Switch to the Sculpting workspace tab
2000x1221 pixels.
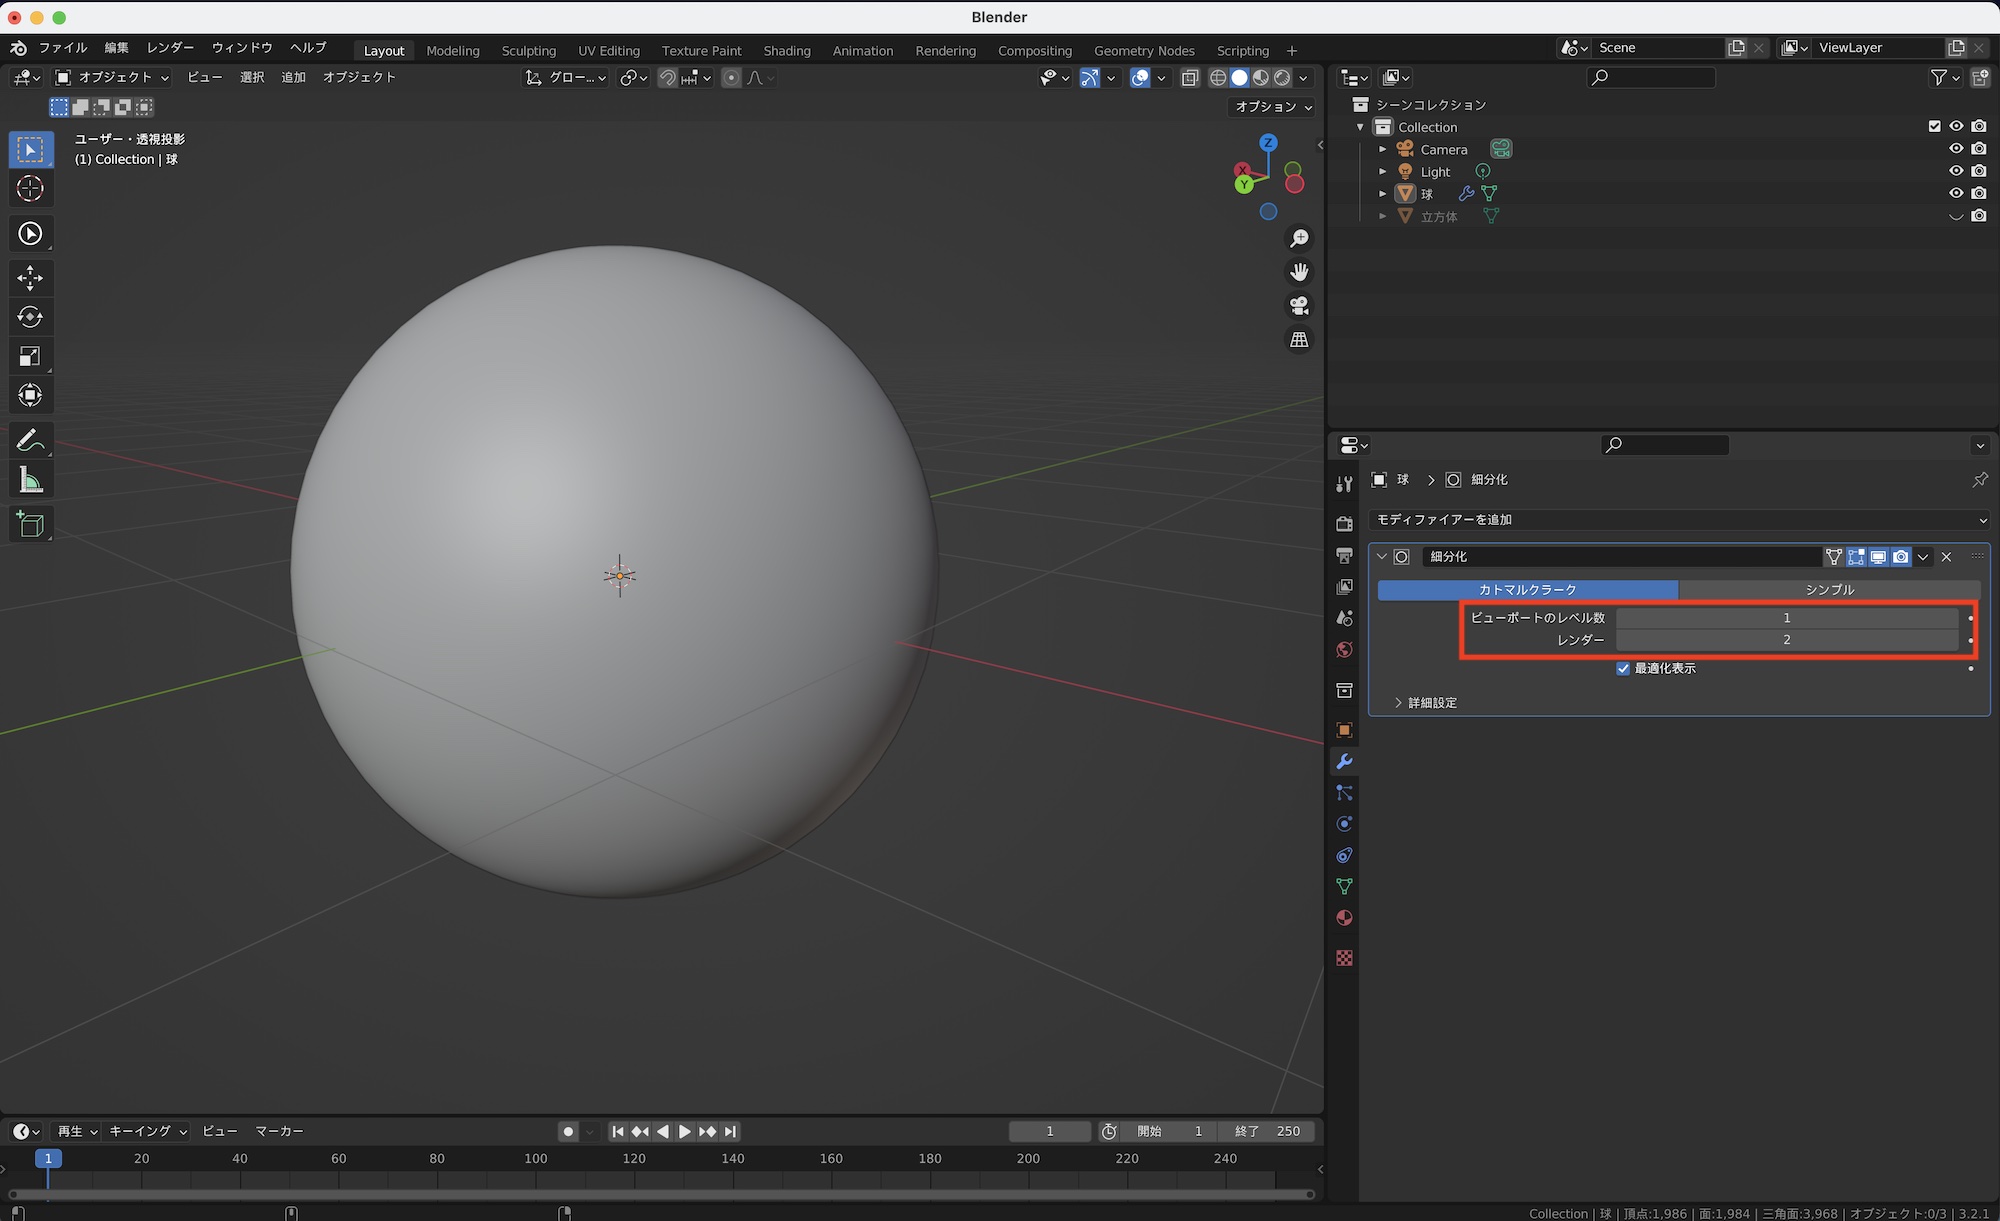pos(528,50)
